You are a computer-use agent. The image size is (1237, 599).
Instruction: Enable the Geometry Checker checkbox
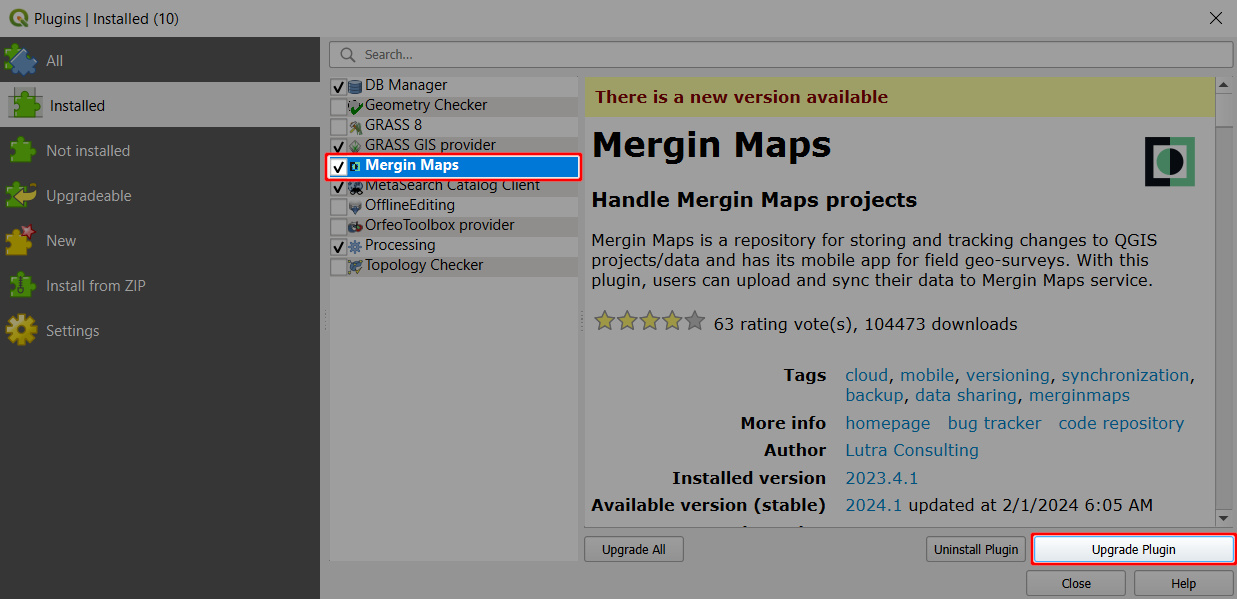(339, 107)
